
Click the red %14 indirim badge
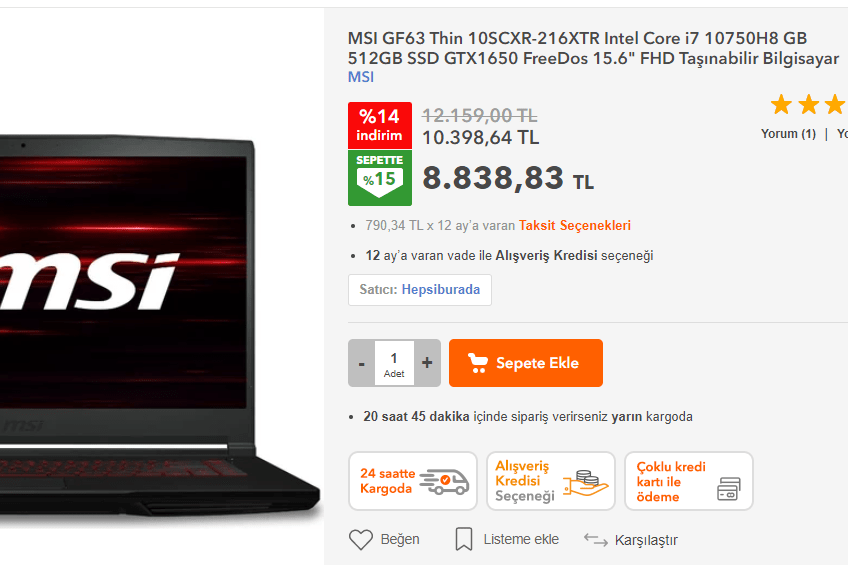380,125
